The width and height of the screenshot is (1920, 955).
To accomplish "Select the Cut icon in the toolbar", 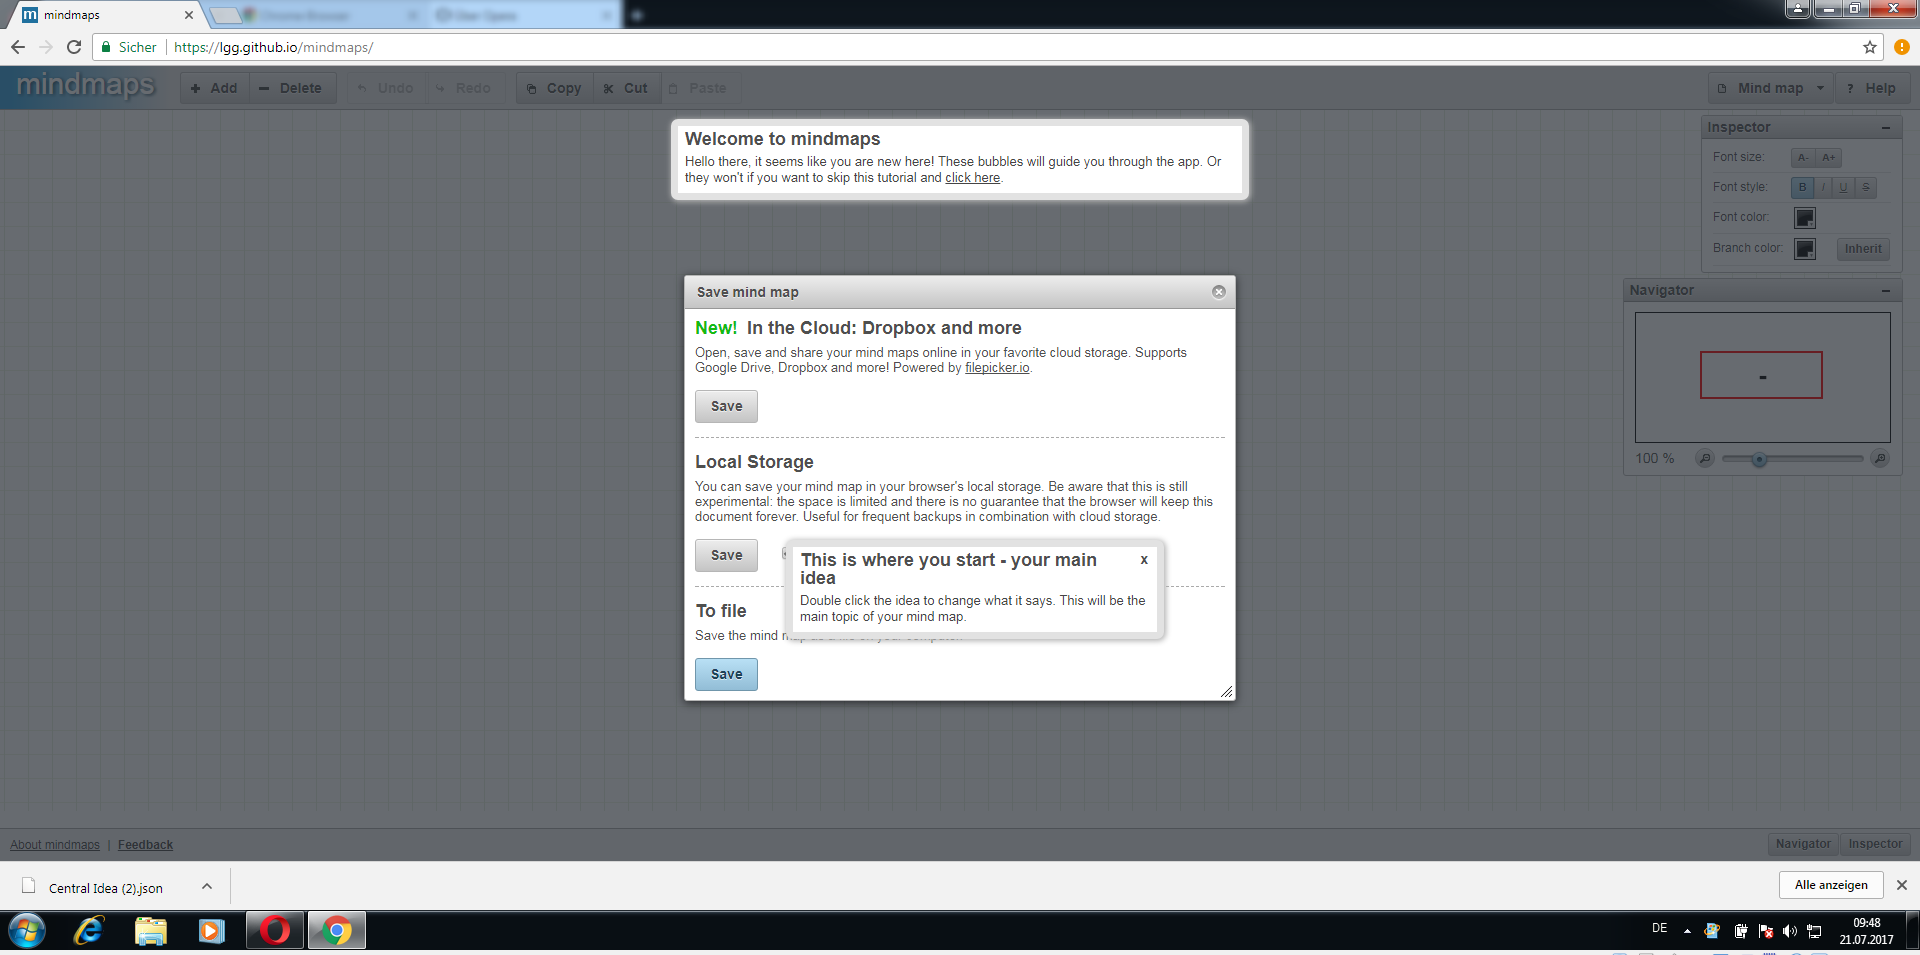I will (x=609, y=88).
